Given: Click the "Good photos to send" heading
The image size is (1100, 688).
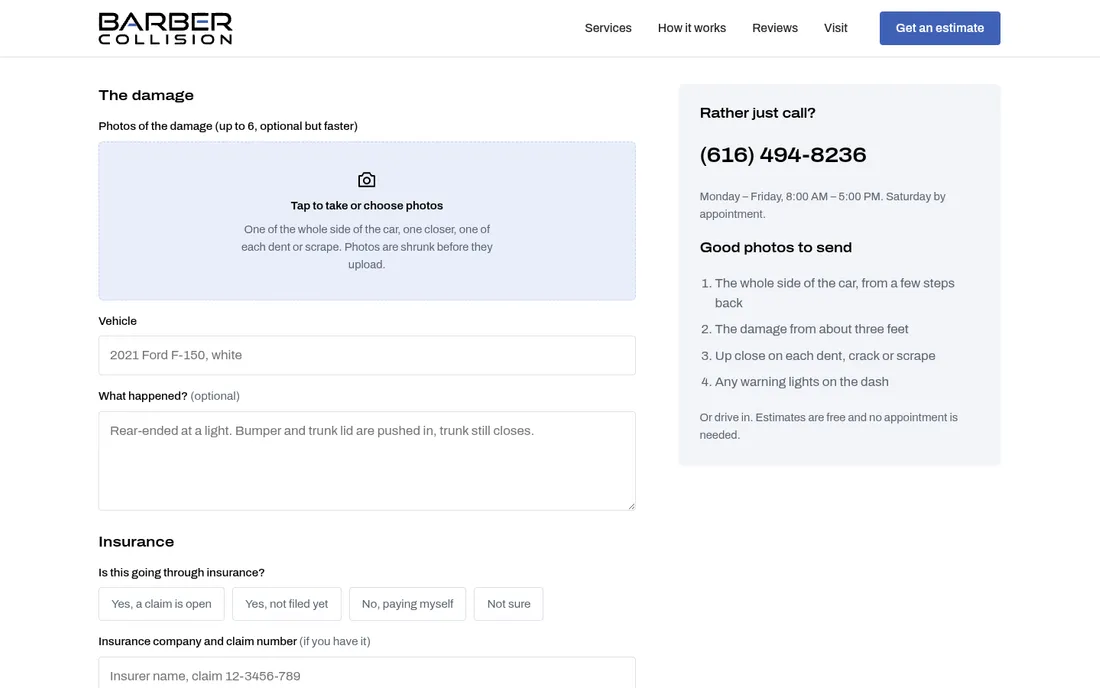Looking at the screenshot, I should [x=775, y=248].
